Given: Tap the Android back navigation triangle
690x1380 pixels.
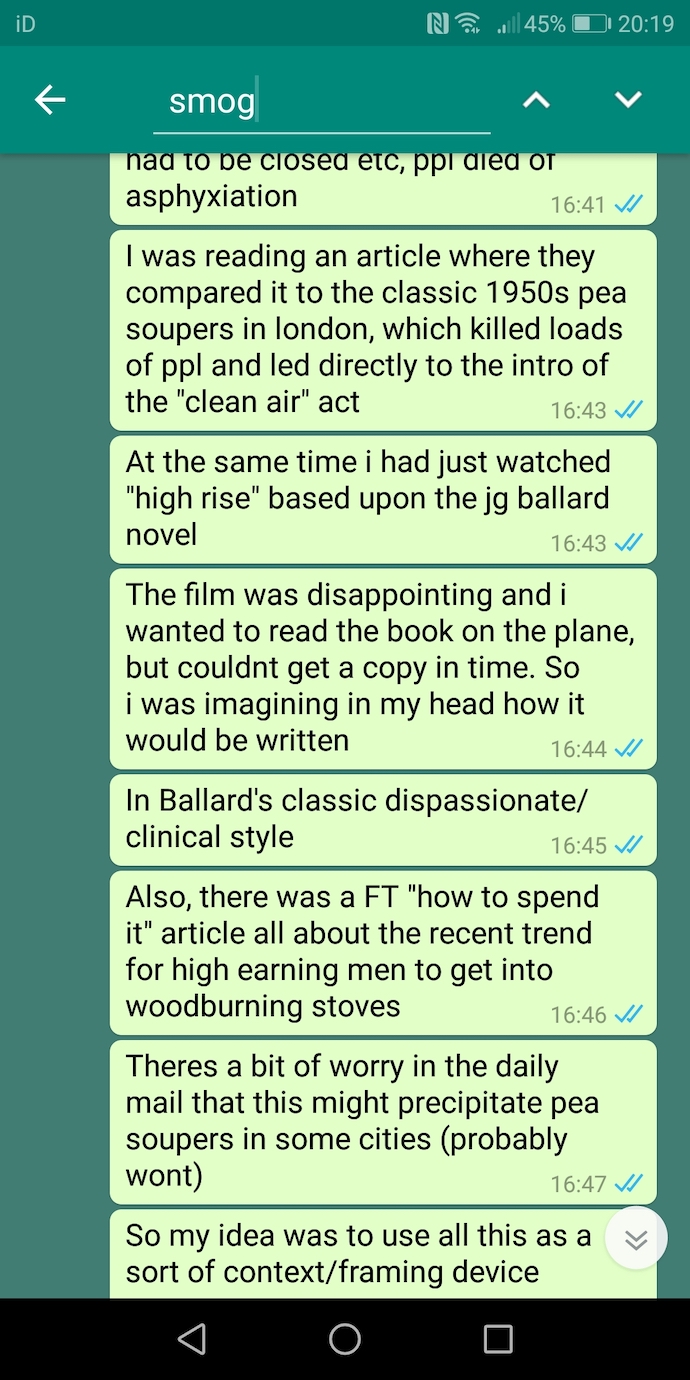Looking at the screenshot, I should point(191,1339).
